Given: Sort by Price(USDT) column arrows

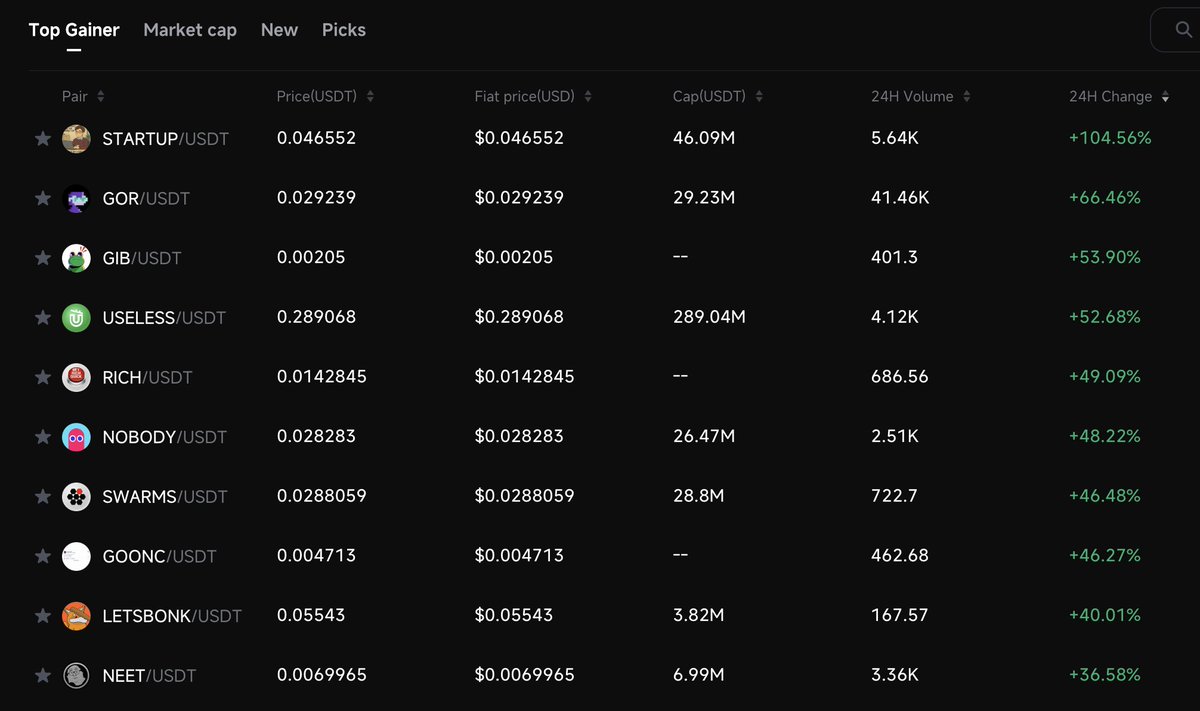Looking at the screenshot, I should click(371, 97).
